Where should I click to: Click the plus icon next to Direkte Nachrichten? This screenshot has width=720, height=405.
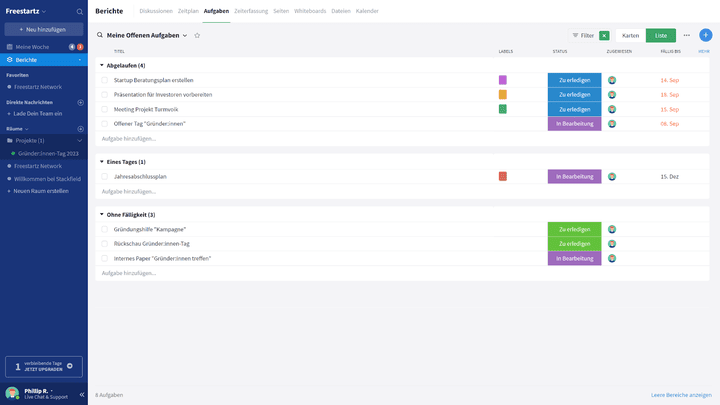click(x=80, y=102)
